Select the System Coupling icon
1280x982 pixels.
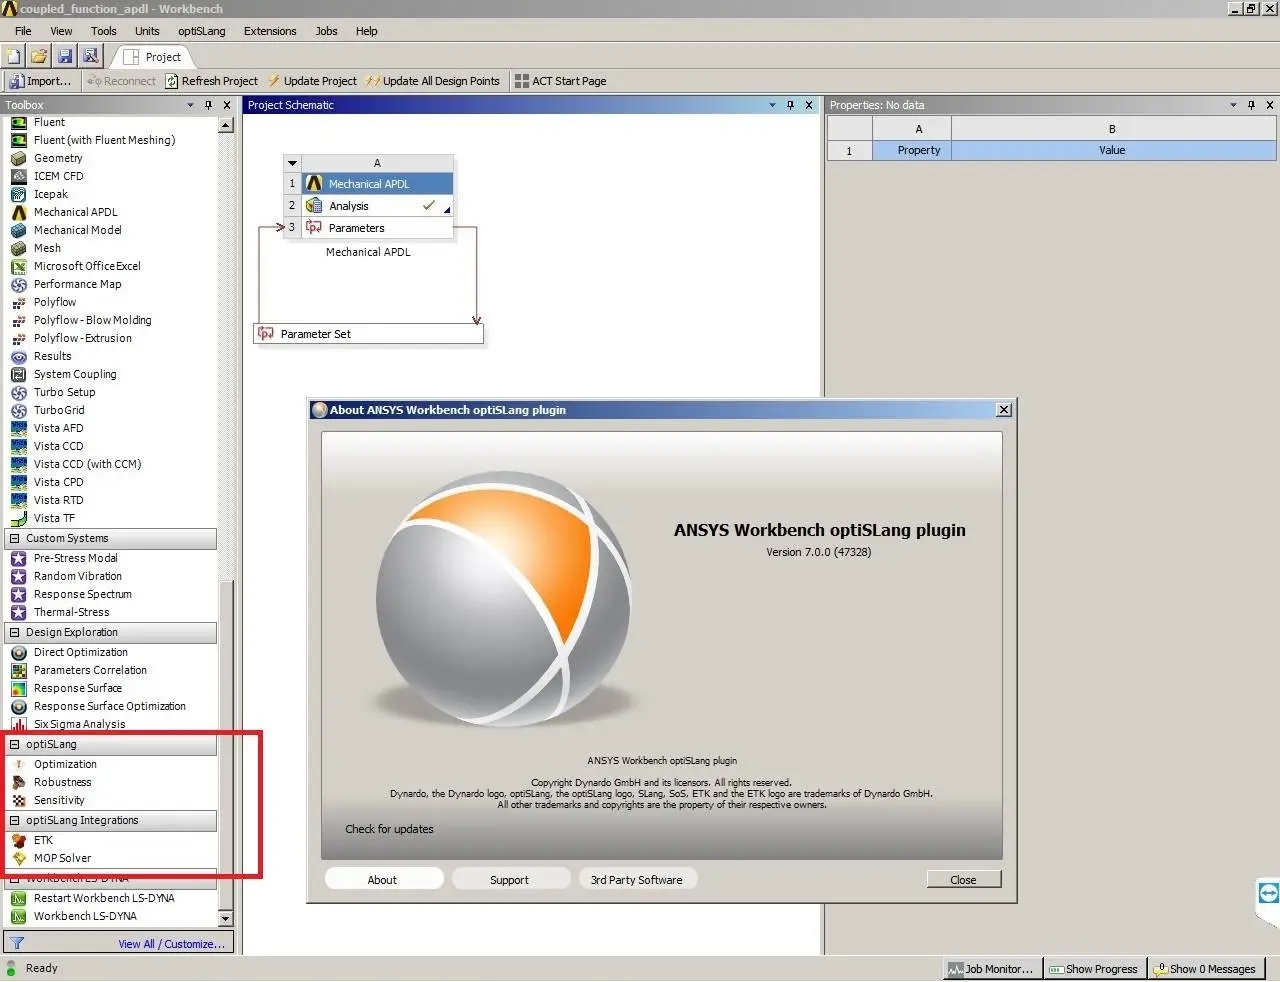(x=19, y=374)
